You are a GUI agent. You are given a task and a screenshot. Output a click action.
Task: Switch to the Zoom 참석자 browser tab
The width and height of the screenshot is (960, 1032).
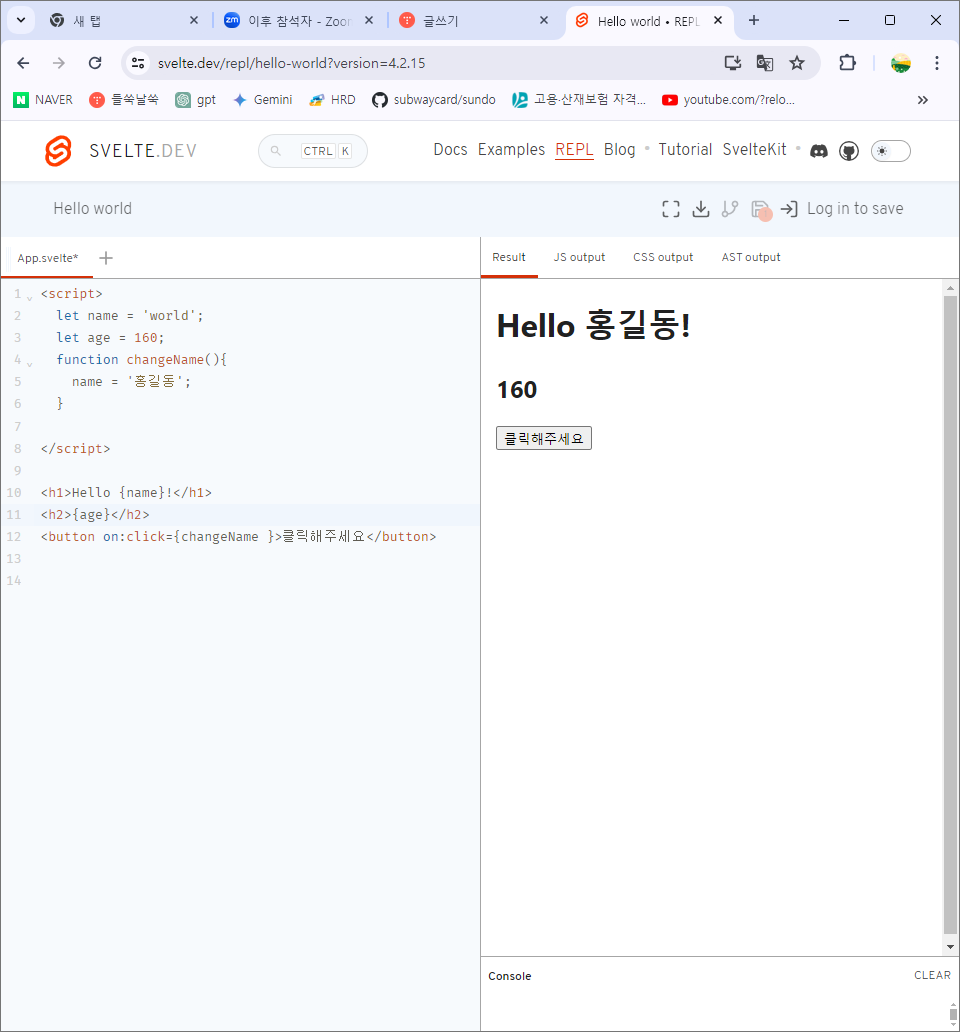(x=288, y=21)
